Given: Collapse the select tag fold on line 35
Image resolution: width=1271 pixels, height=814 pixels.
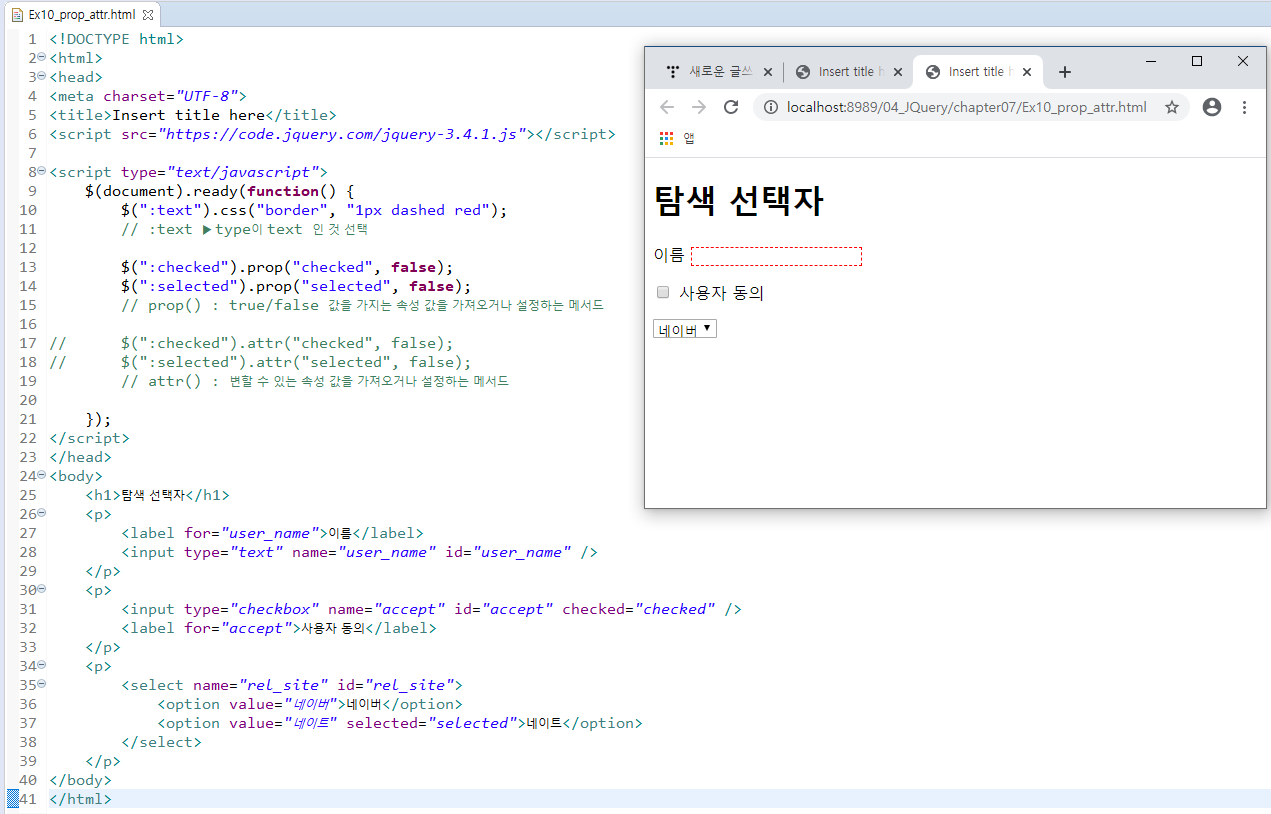Looking at the screenshot, I should [41, 684].
